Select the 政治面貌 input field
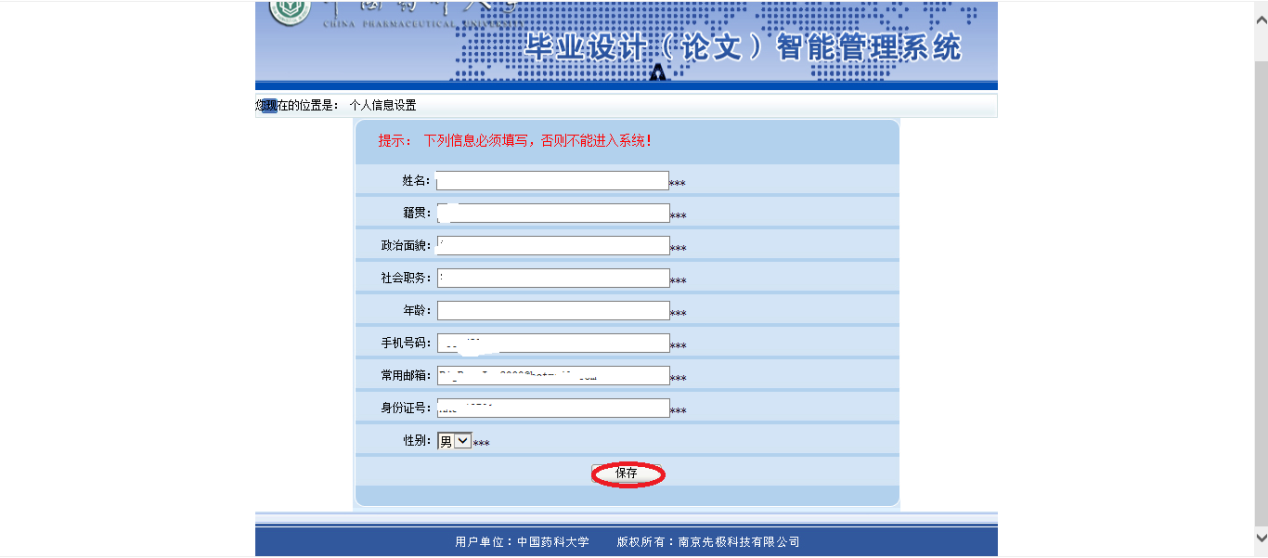Screen dimensions: 1268x558 point(552,246)
